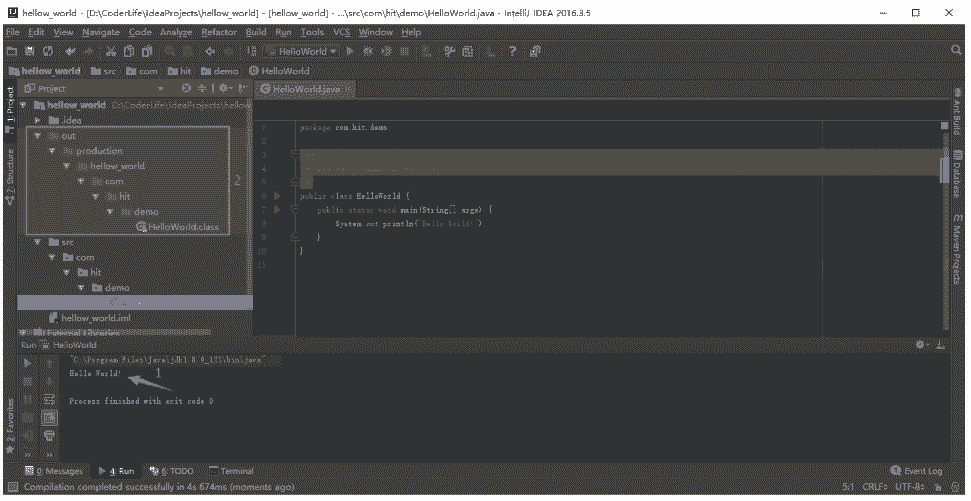Click run gutter arrow beside main method
Image resolution: width=971 pixels, height=501 pixels.
point(276,211)
